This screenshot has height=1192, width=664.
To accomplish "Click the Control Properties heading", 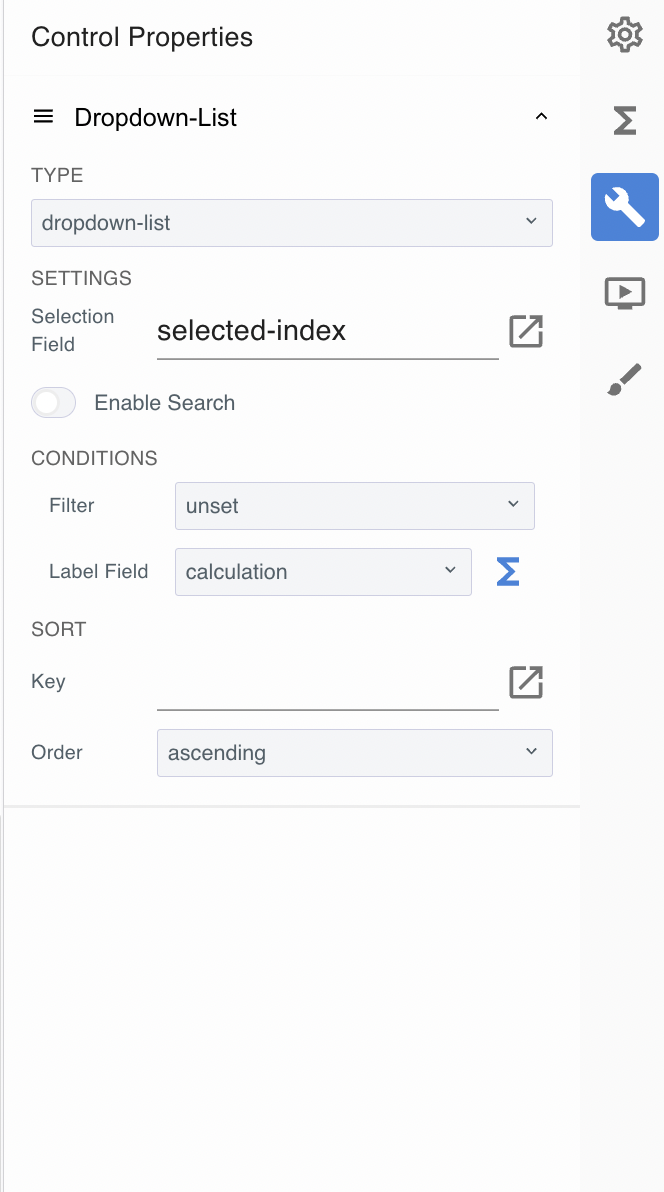I will [142, 38].
